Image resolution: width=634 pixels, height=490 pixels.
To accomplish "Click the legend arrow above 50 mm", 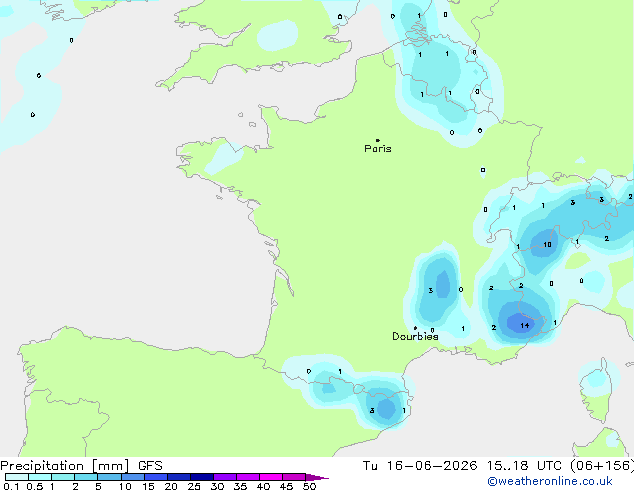I will coord(317,477).
